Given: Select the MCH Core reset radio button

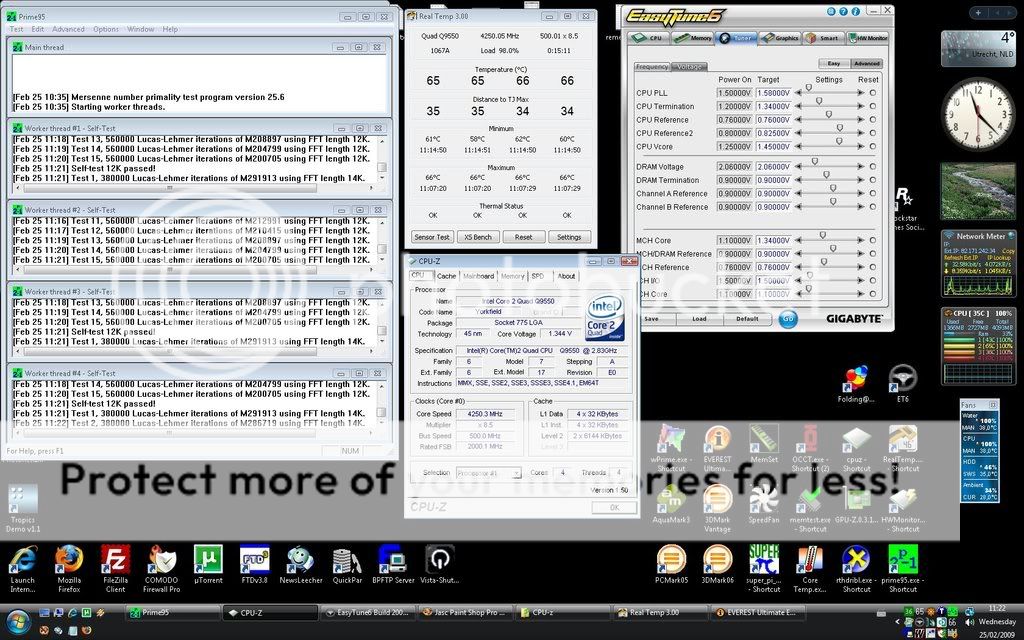Looking at the screenshot, I should pyautogui.click(x=873, y=240).
